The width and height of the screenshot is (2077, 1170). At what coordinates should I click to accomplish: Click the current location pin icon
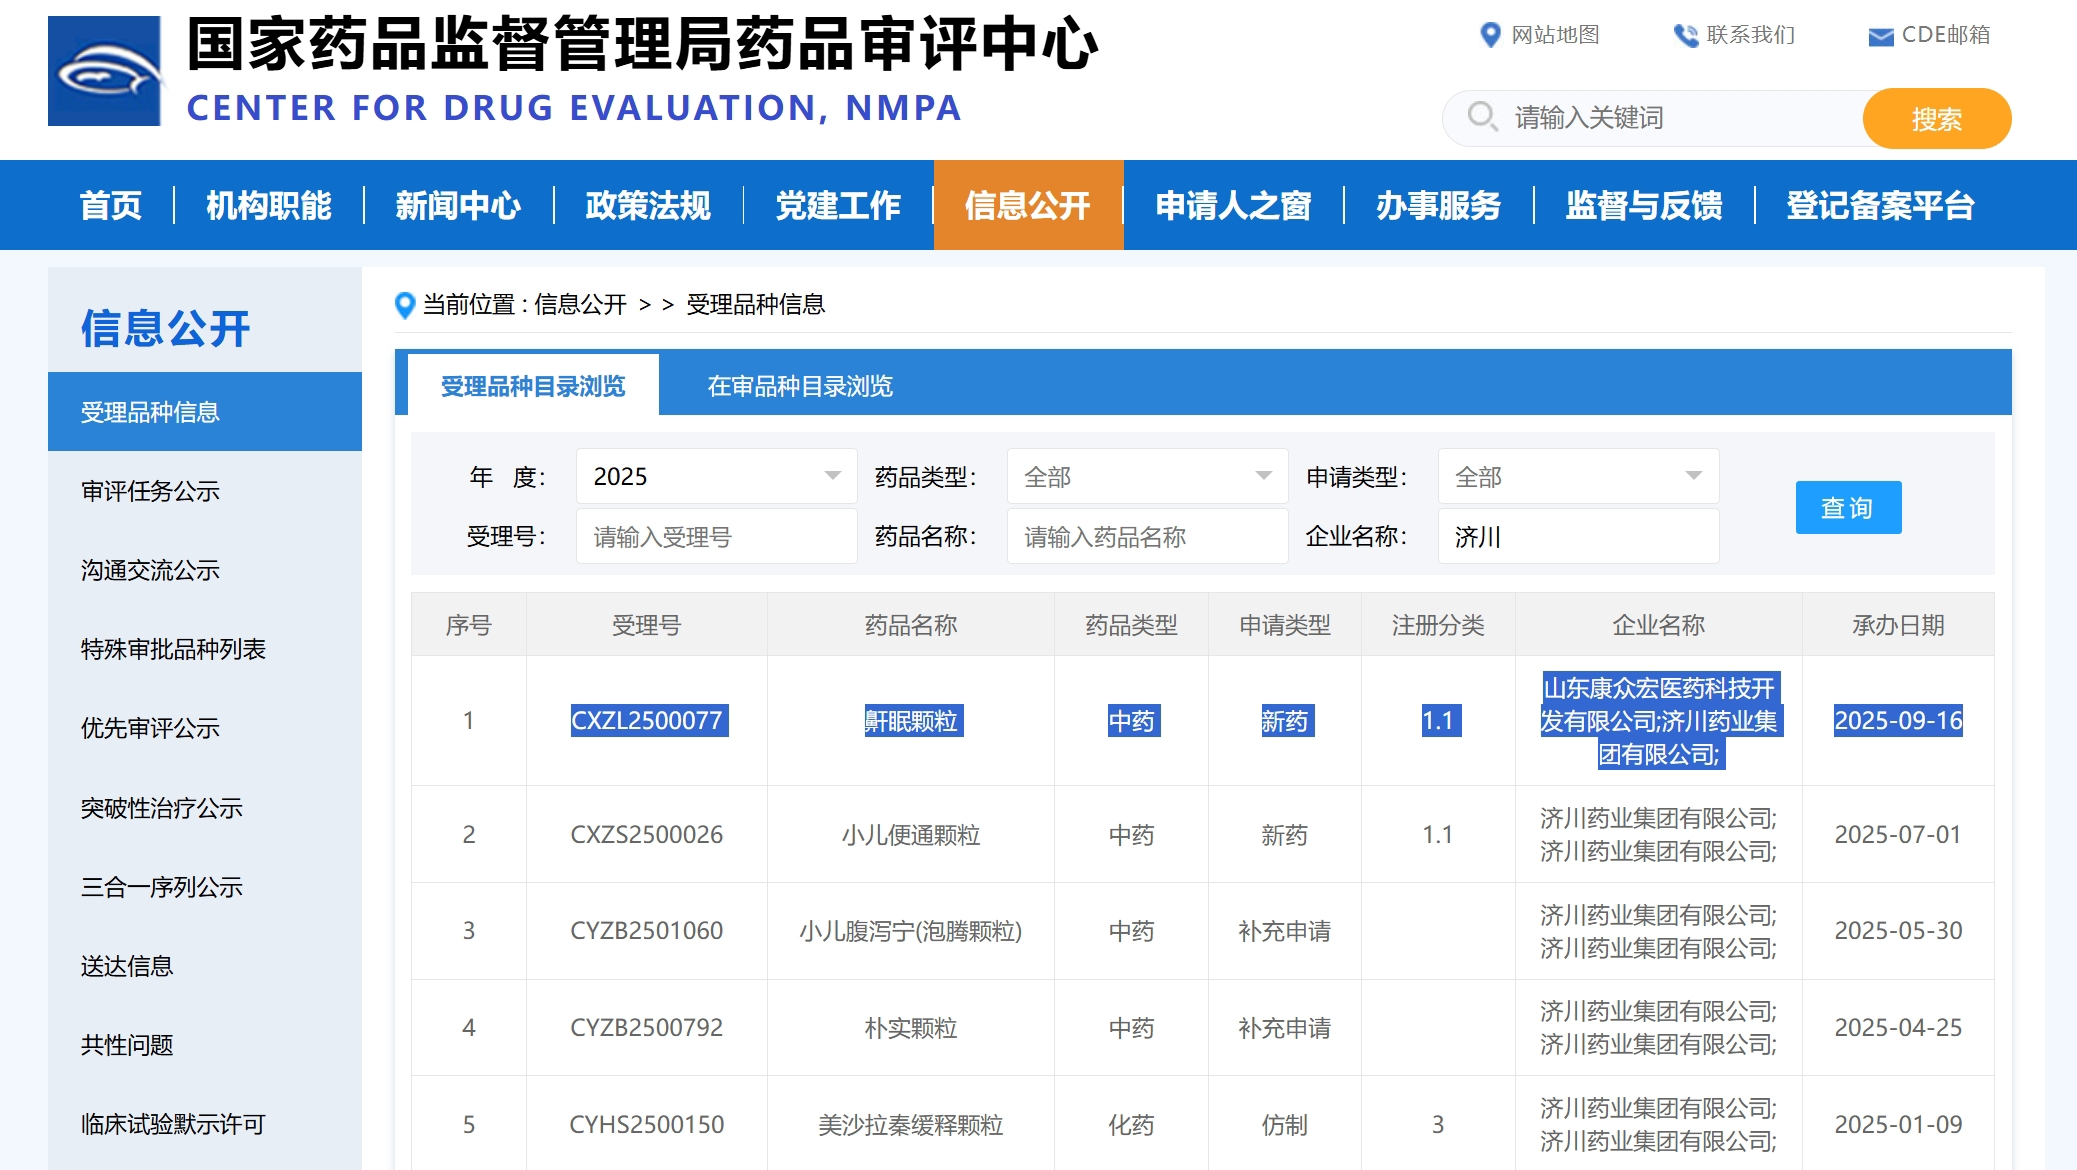pos(405,305)
